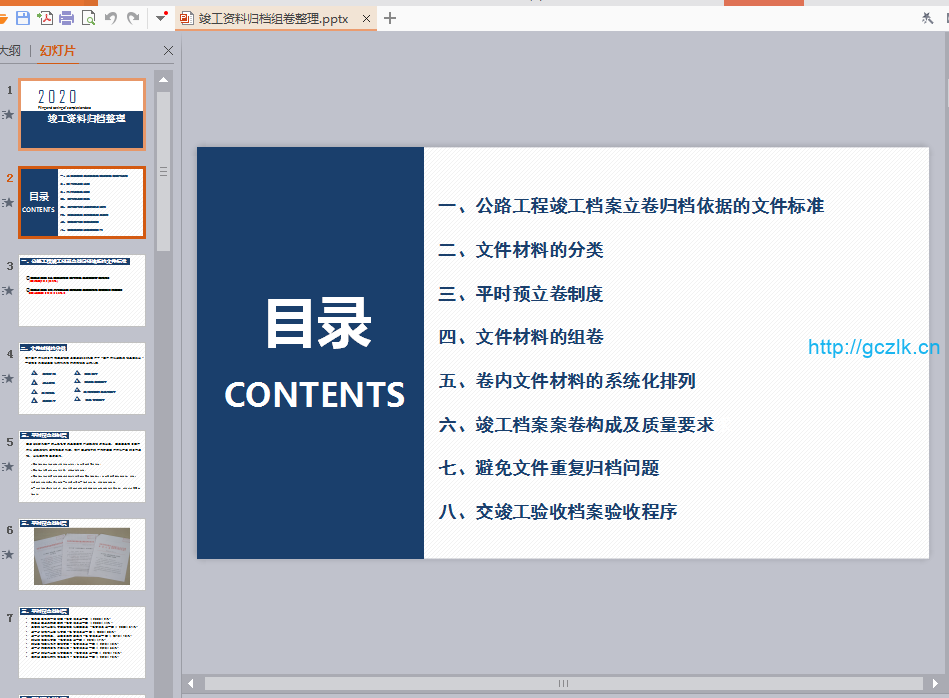Click the animation star beside slide 4

tap(8, 379)
